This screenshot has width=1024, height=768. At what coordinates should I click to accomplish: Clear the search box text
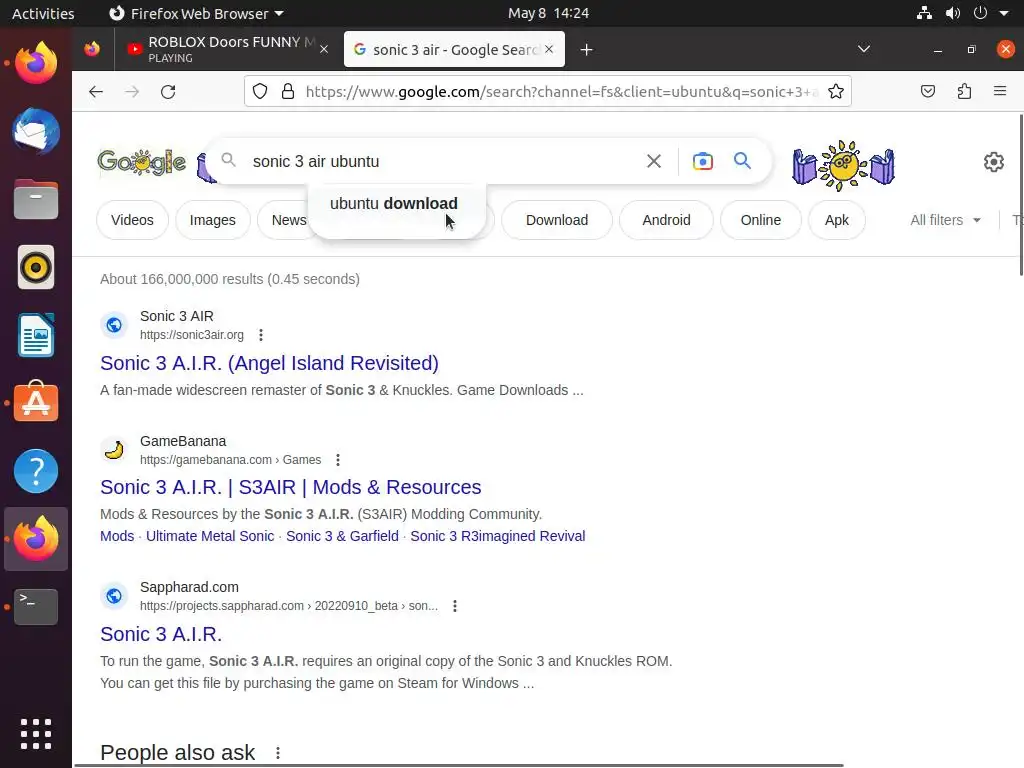pyautogui.click(x=654, y=161)
